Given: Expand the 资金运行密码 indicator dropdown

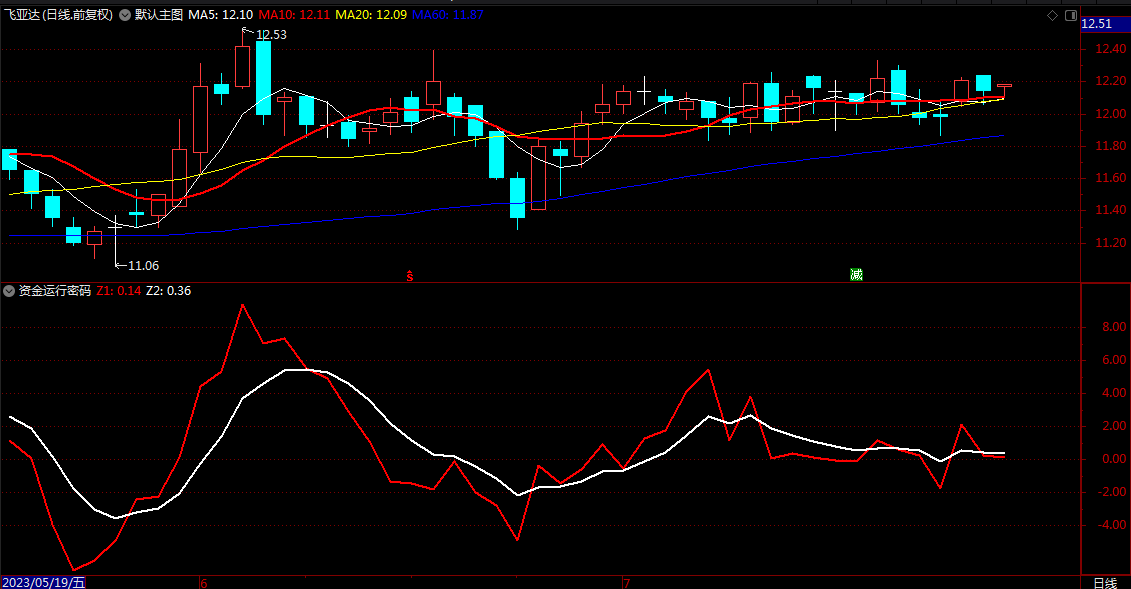Looking at the screenshot, I should tap(9, 291).
